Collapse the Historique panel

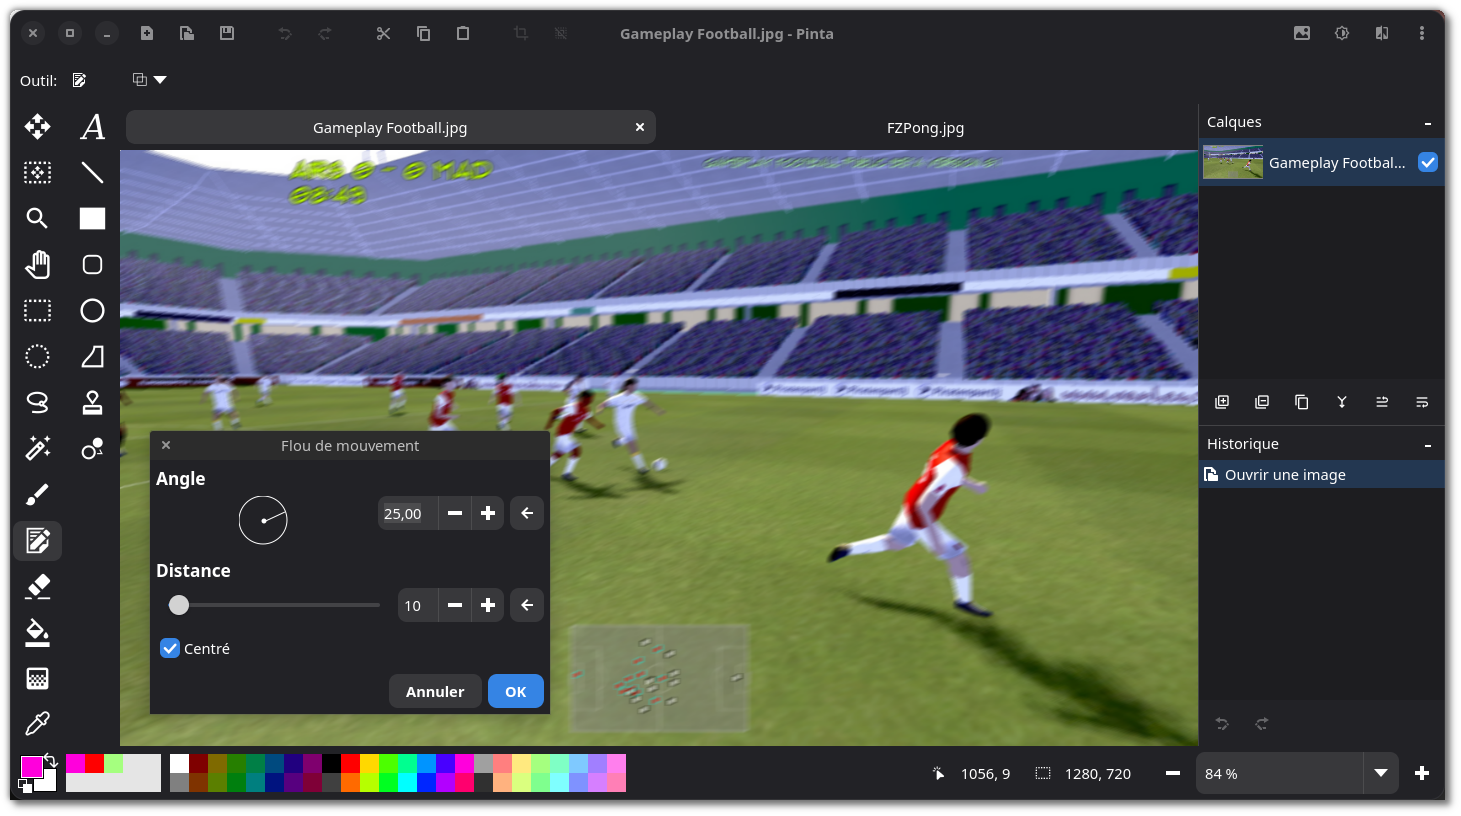click(1427, 445)
